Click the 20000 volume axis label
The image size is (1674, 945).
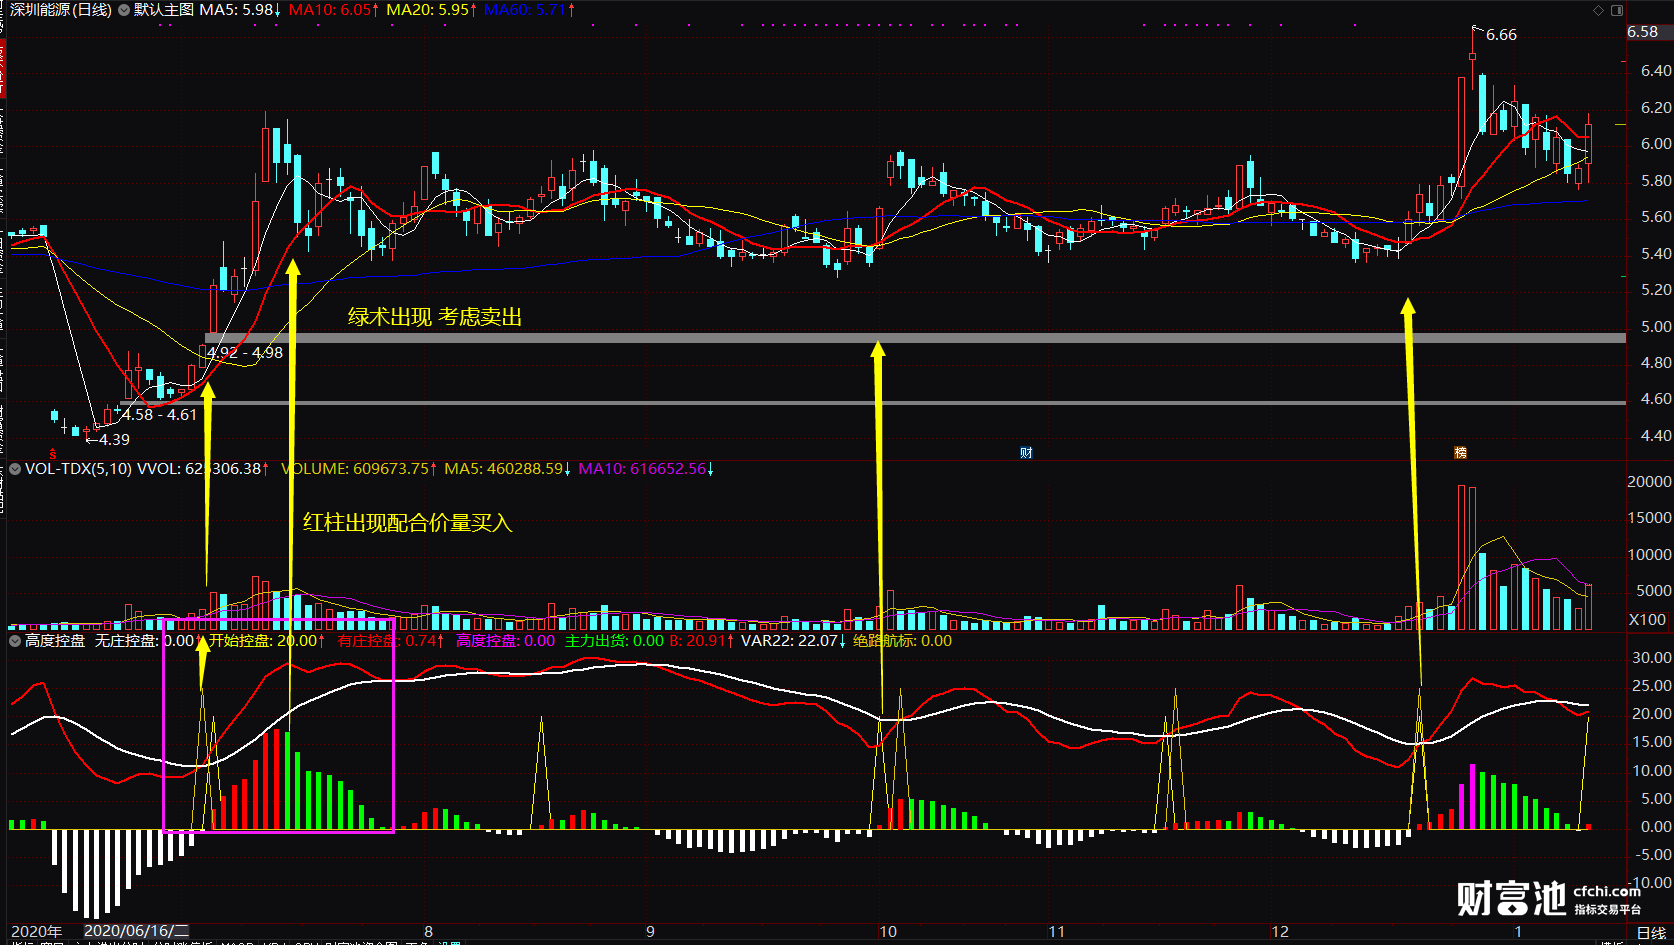tap(1650, 482)
